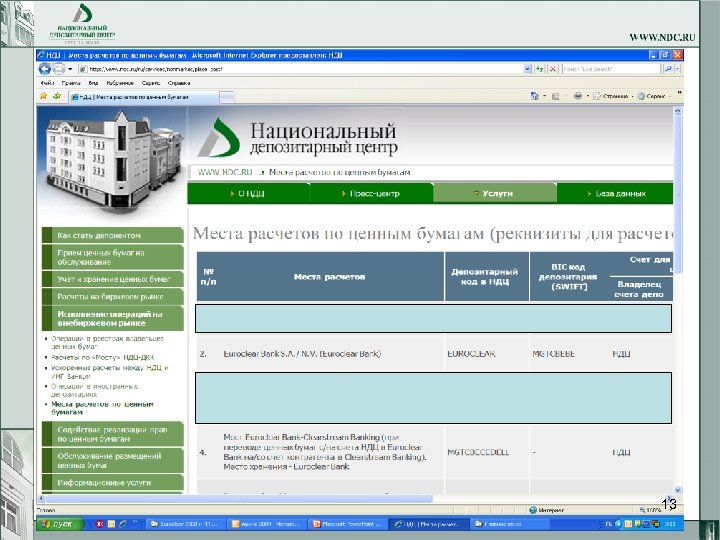Click the Internet Explorer quick launch icon

123,523
